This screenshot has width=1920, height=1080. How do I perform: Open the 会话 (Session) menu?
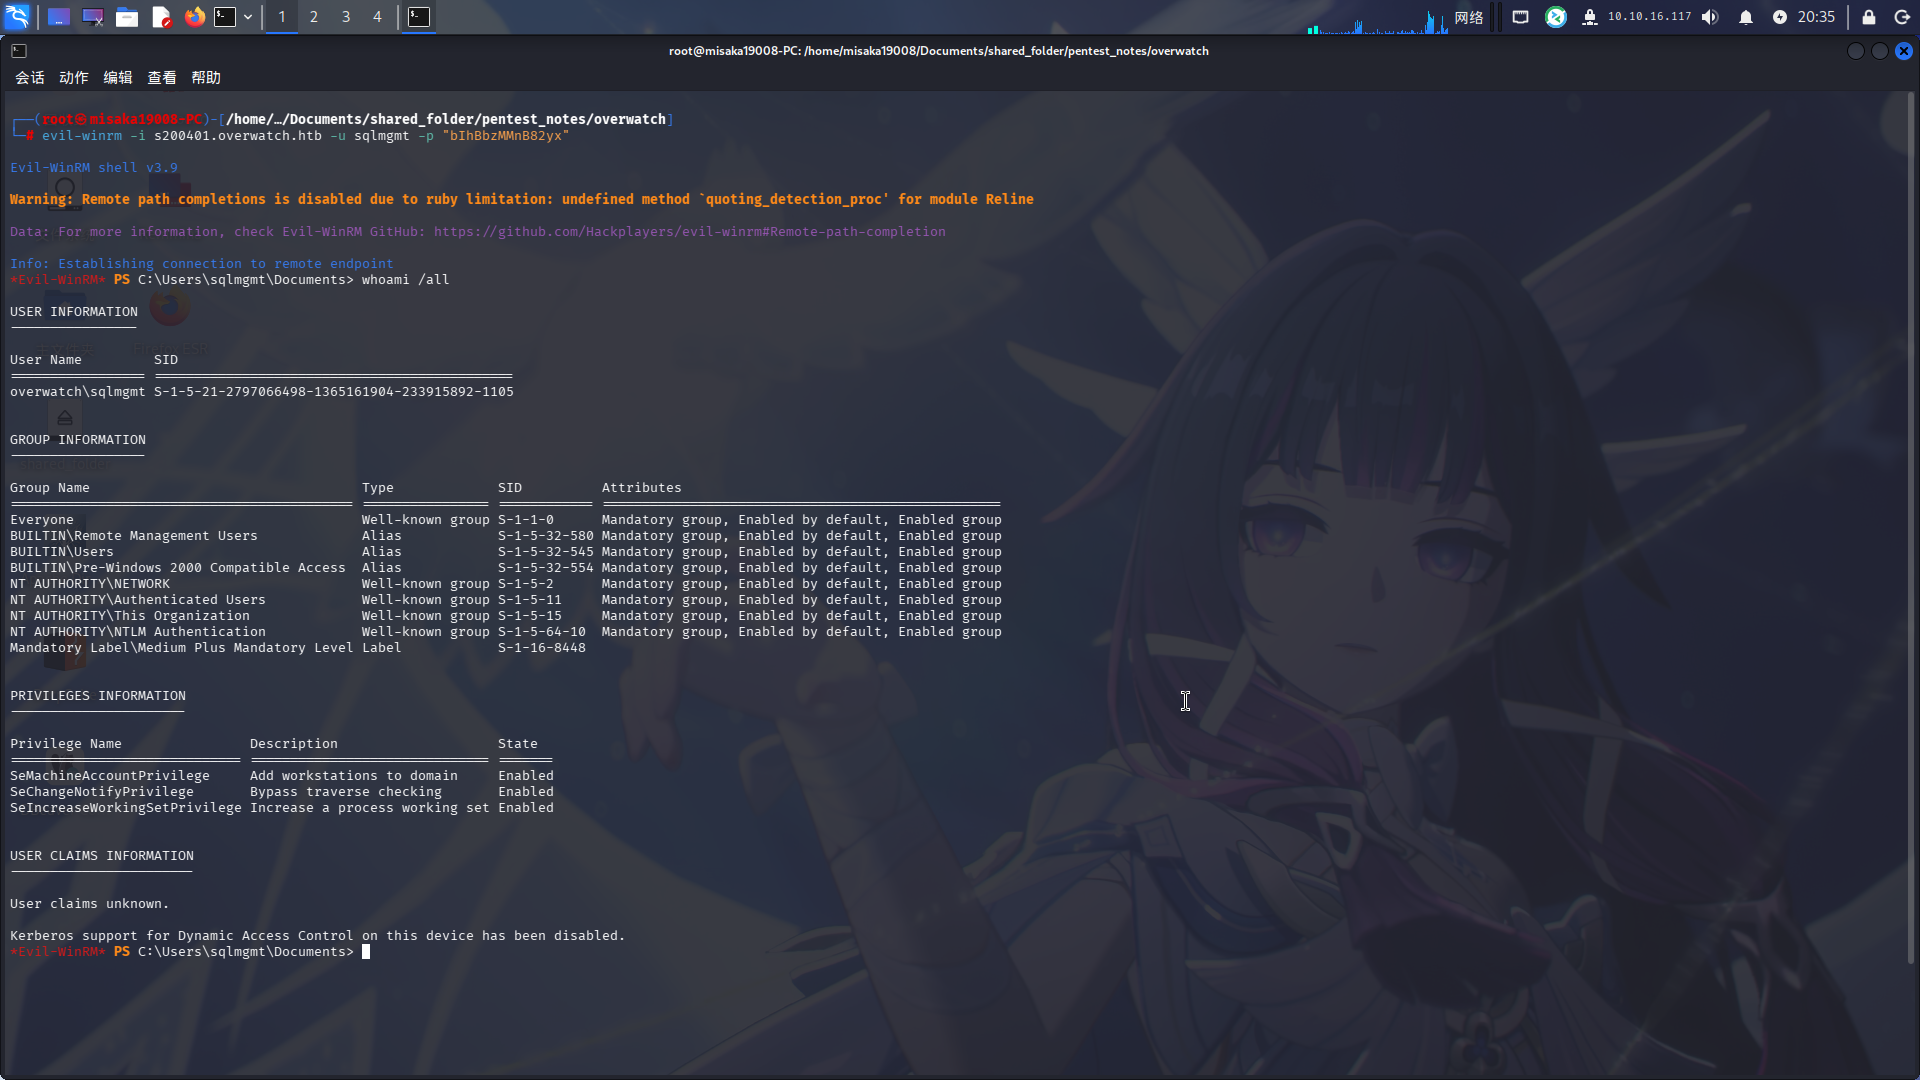pyautogui.click(x=29, y=78)
